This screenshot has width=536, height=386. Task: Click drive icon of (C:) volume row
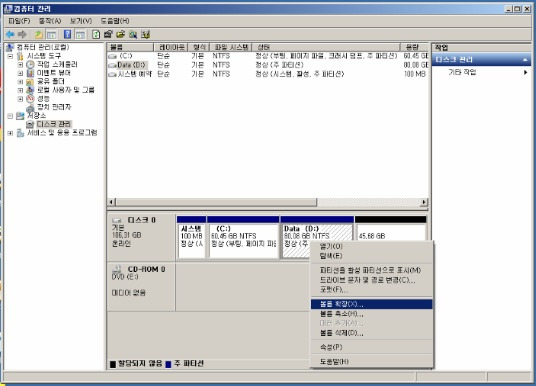112,56
